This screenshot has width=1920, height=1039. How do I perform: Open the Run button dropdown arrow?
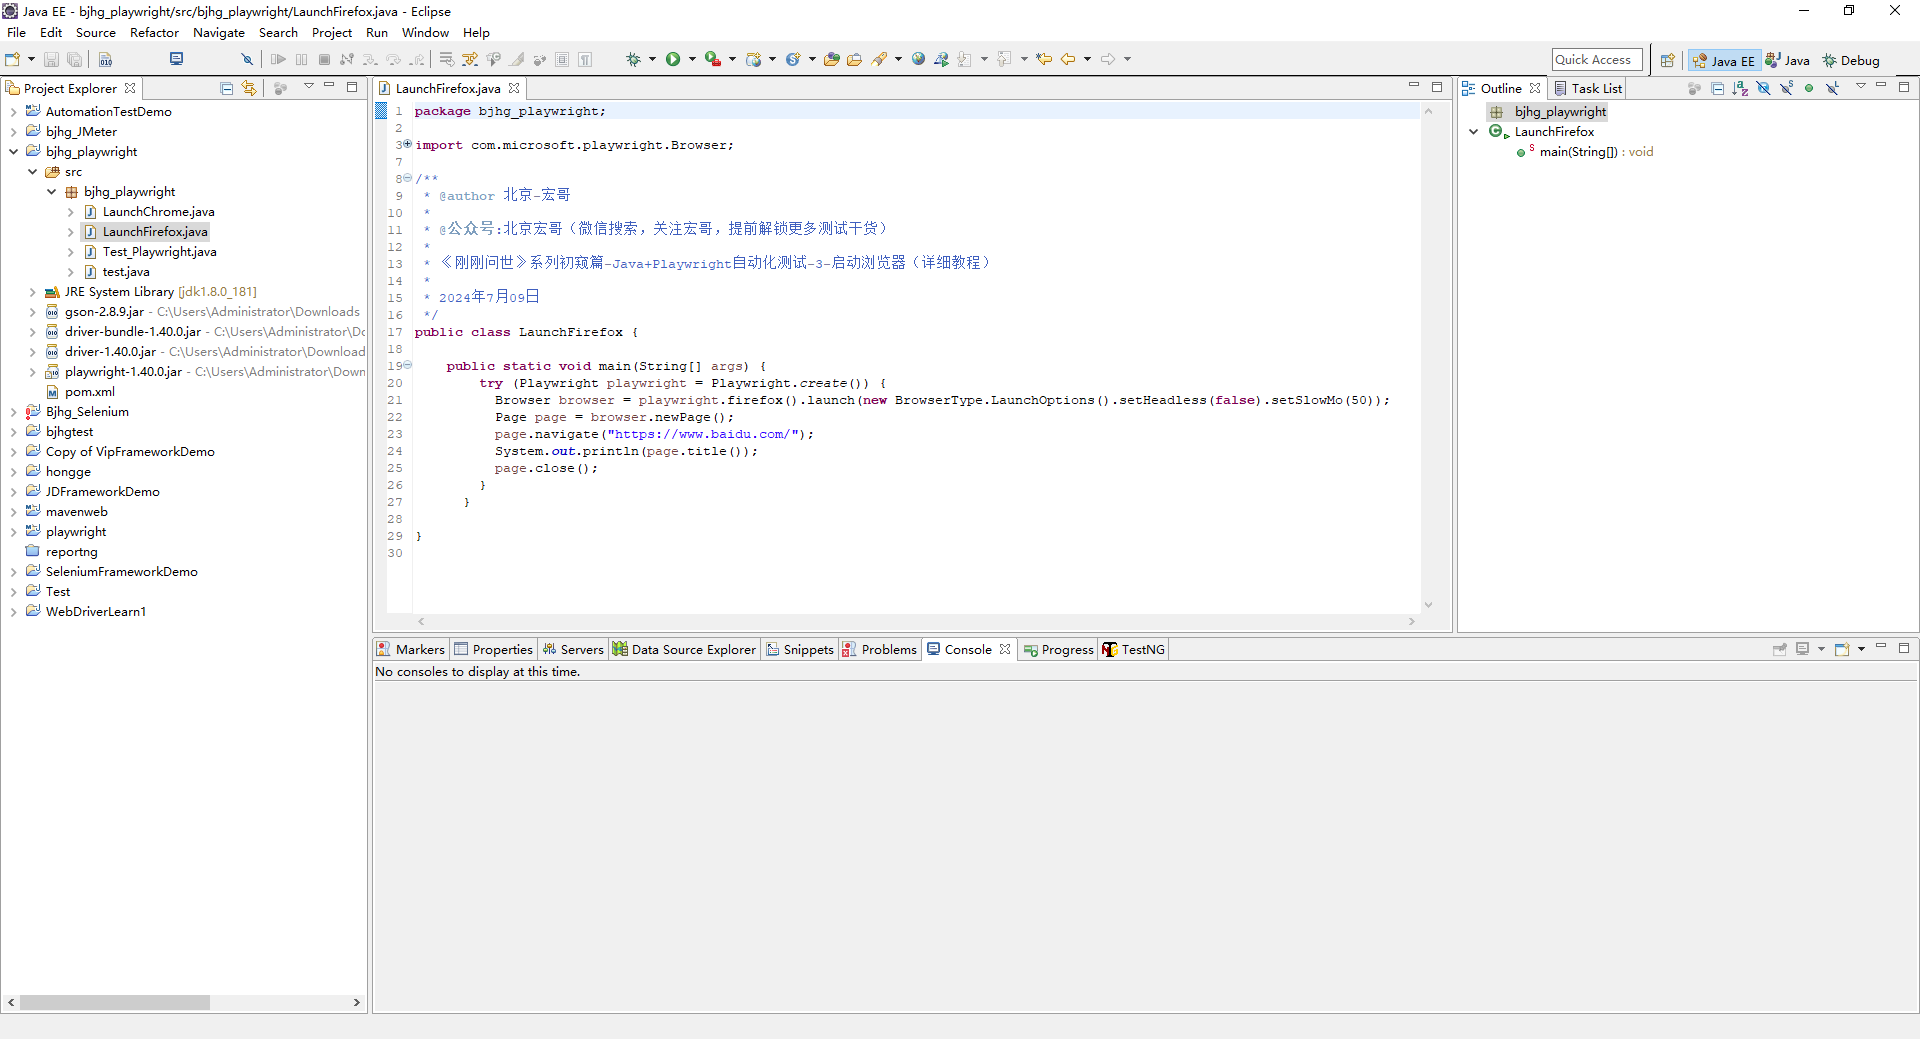[x=692, y=60]
